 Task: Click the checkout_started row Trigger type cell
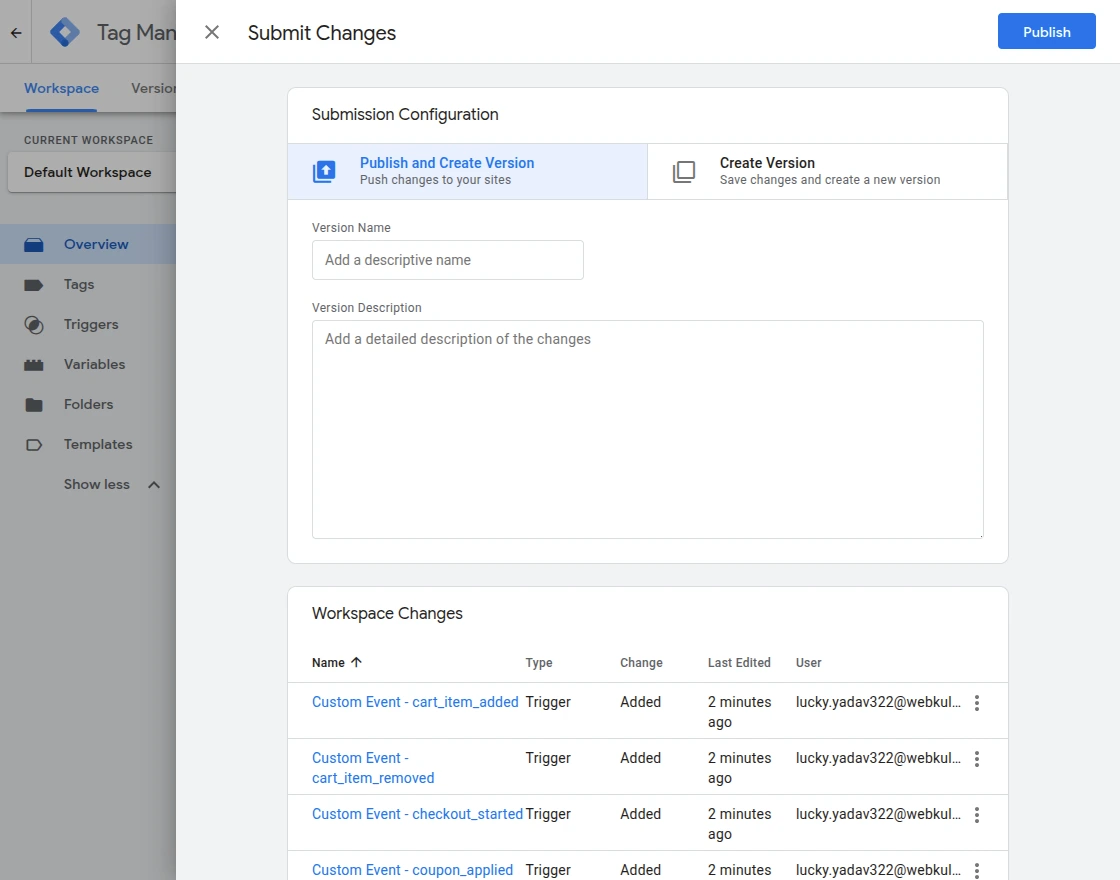(x=548, y=814)
